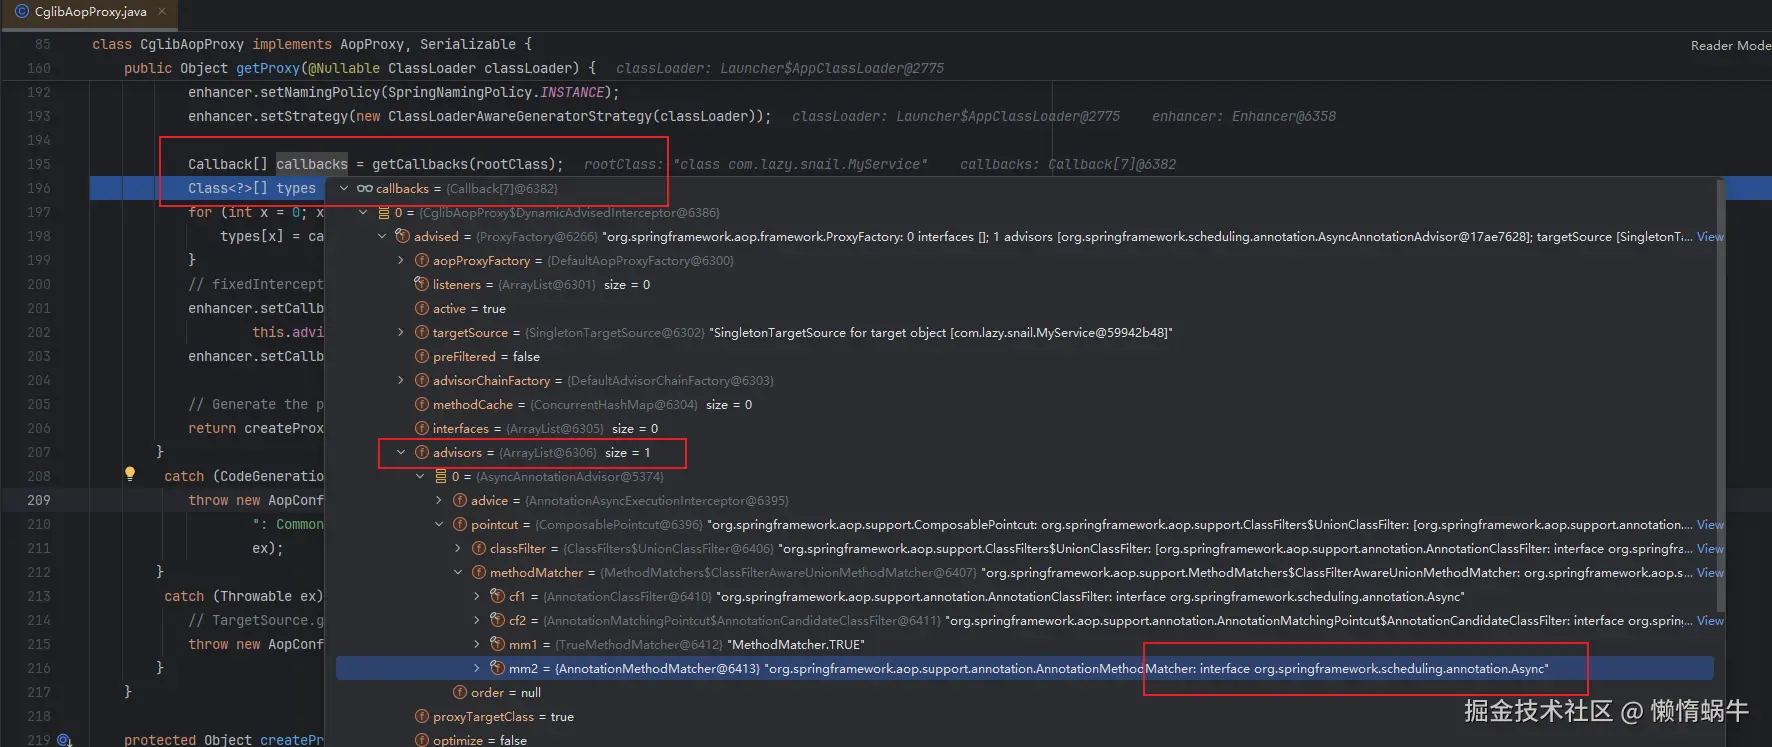Collapse the methodMatcher node
The image size is (1772, 747).
point(458,572)
